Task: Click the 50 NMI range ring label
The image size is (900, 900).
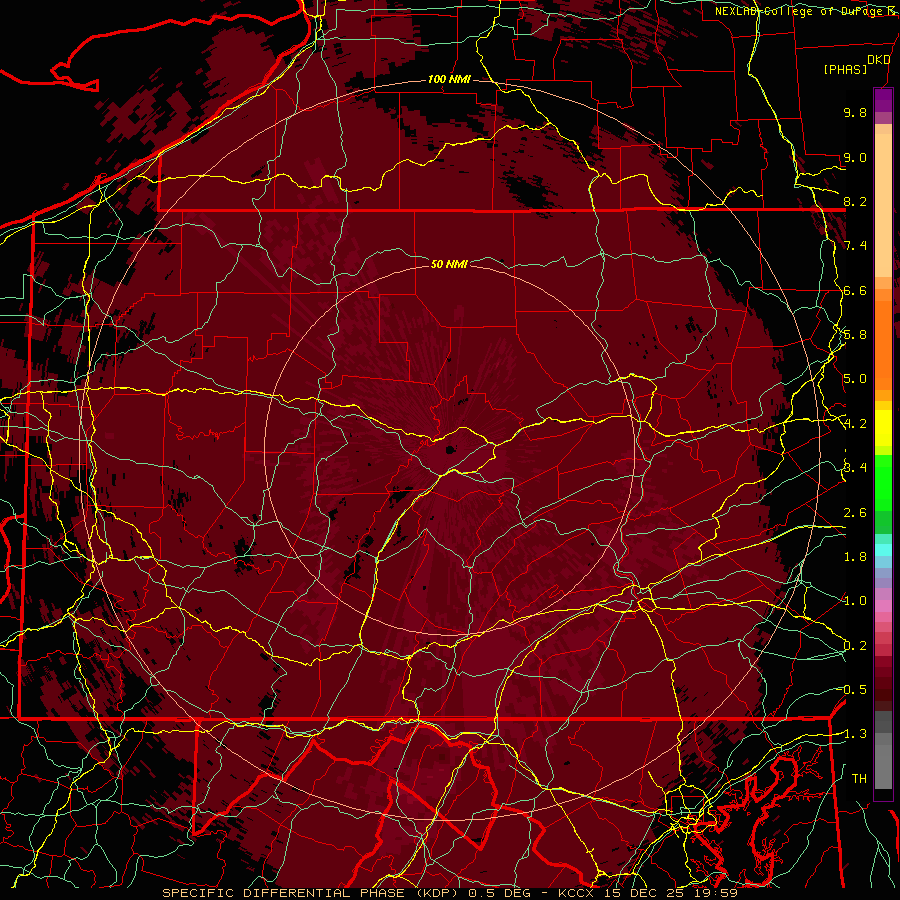Action: [449, 264]
